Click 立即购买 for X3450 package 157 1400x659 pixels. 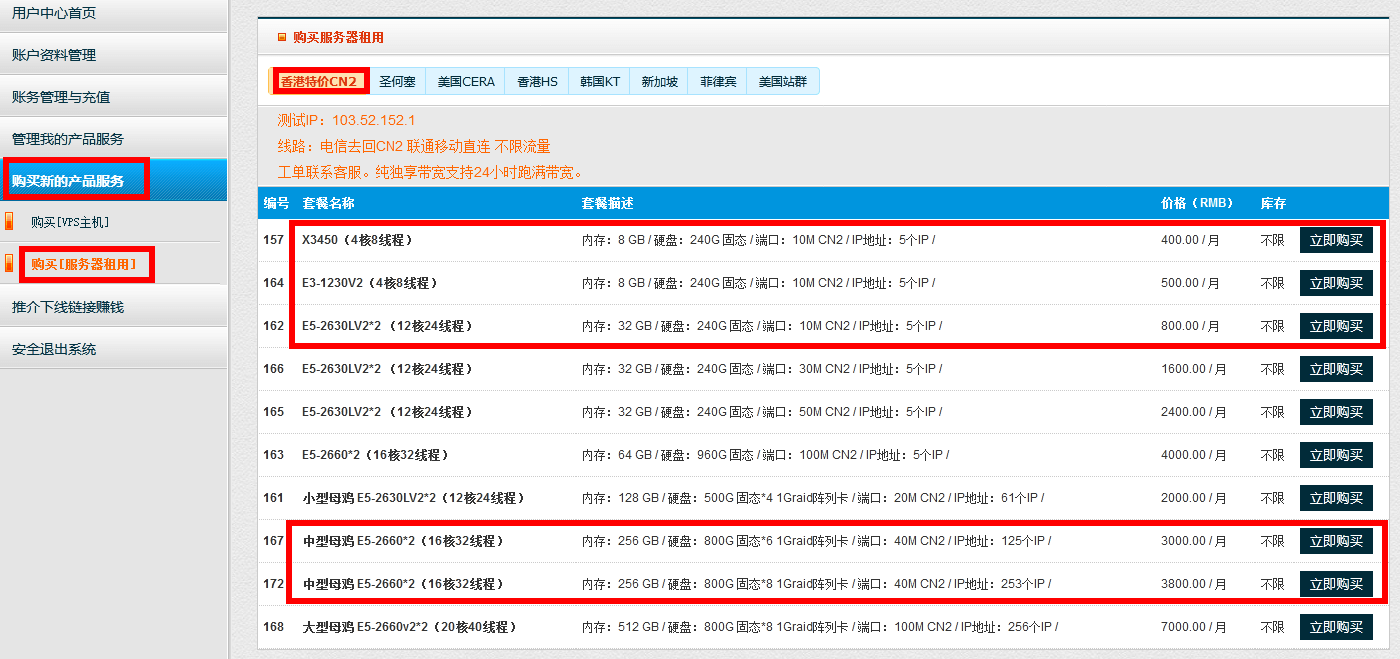[x=1336, y=240]
